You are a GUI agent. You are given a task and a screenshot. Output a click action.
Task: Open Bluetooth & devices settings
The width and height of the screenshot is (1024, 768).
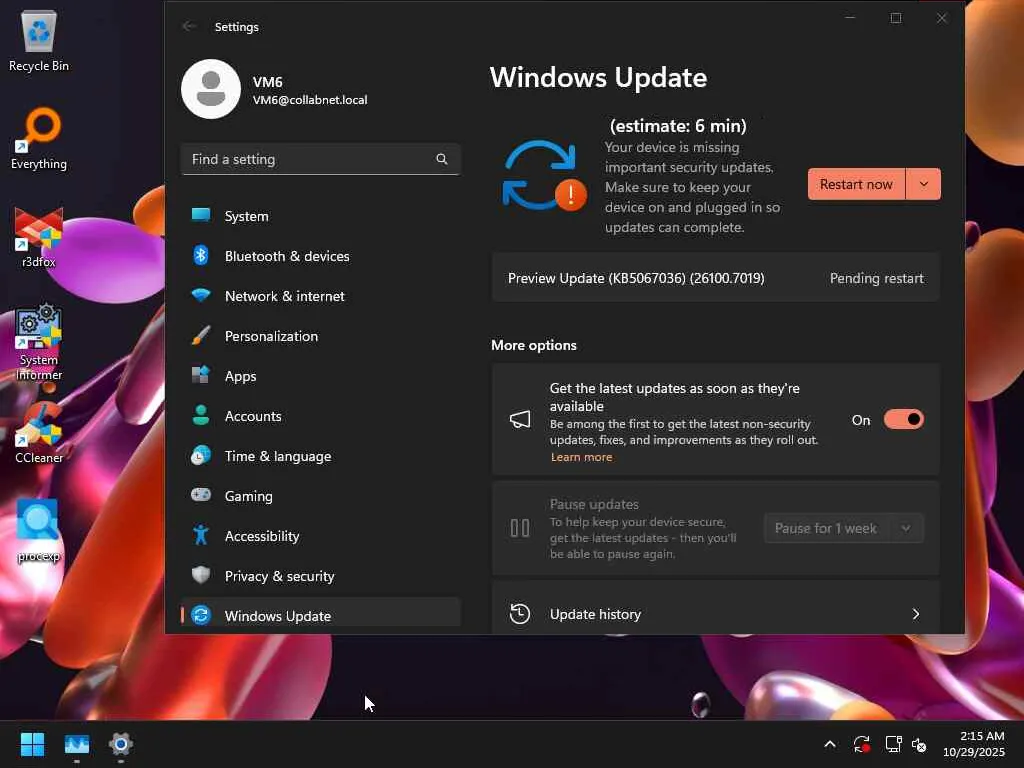click(321, 256)
